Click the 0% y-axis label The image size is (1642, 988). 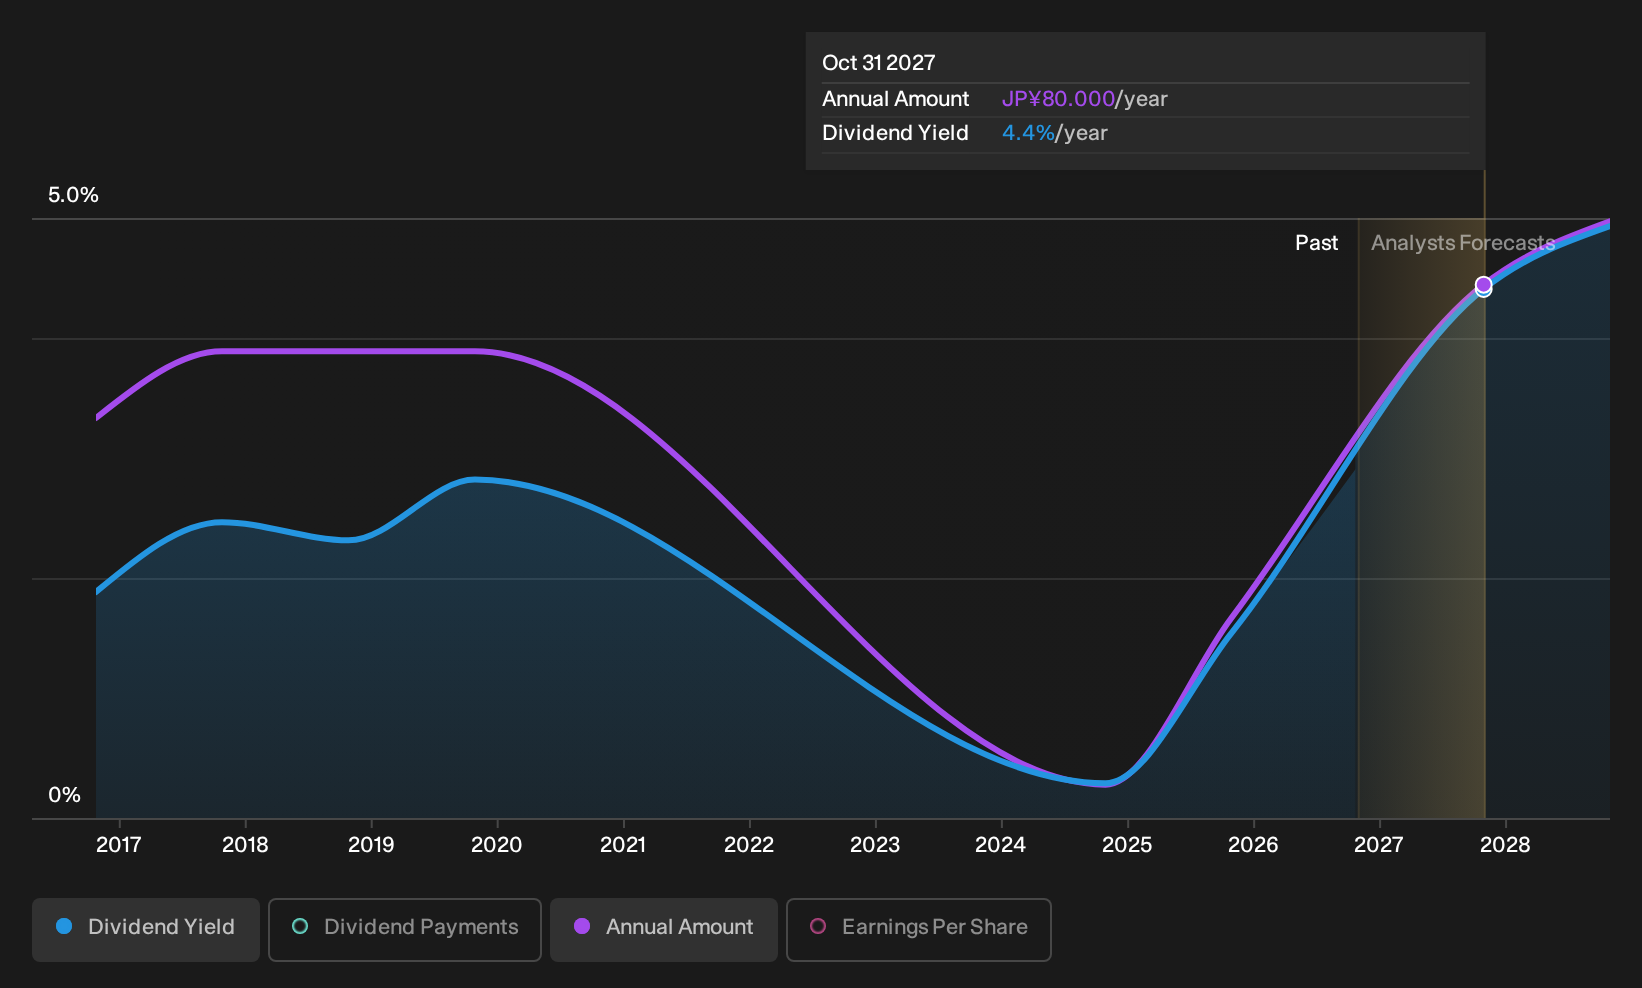point(64,795)
